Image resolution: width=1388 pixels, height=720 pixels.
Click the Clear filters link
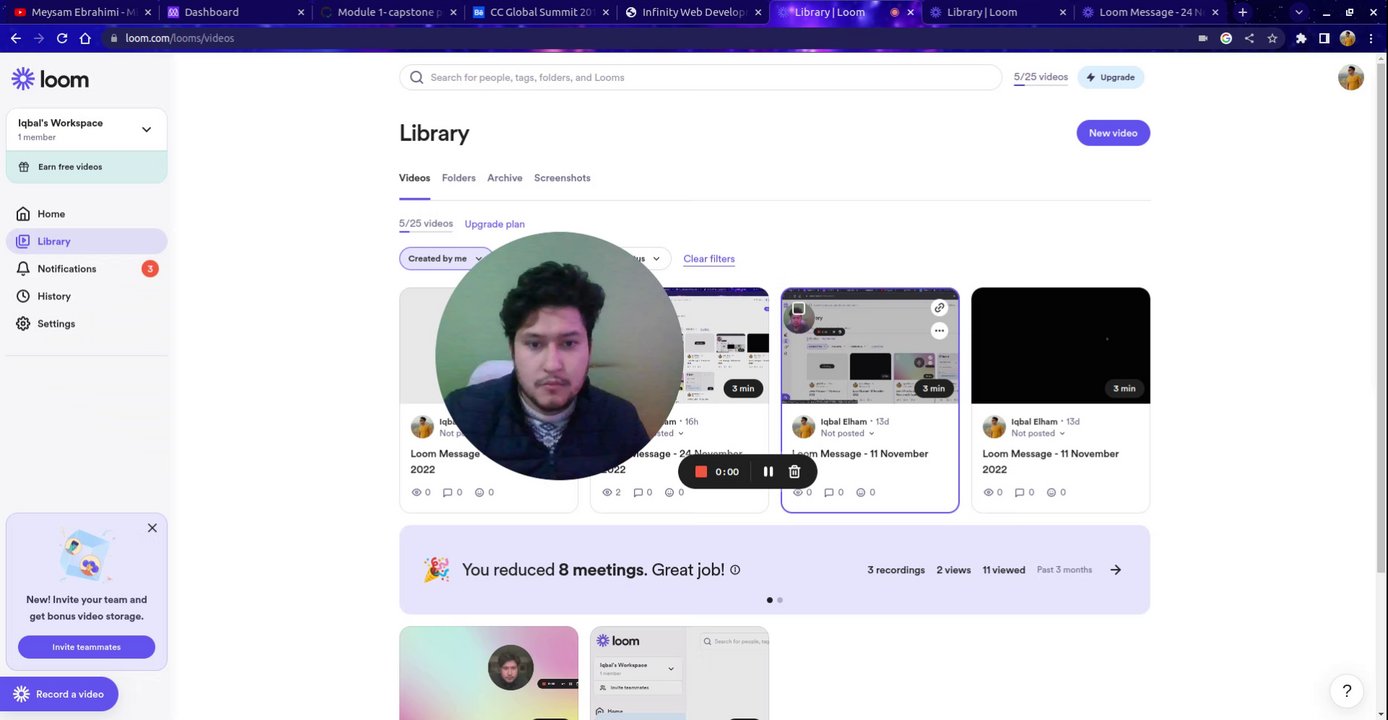coord(709,259)
